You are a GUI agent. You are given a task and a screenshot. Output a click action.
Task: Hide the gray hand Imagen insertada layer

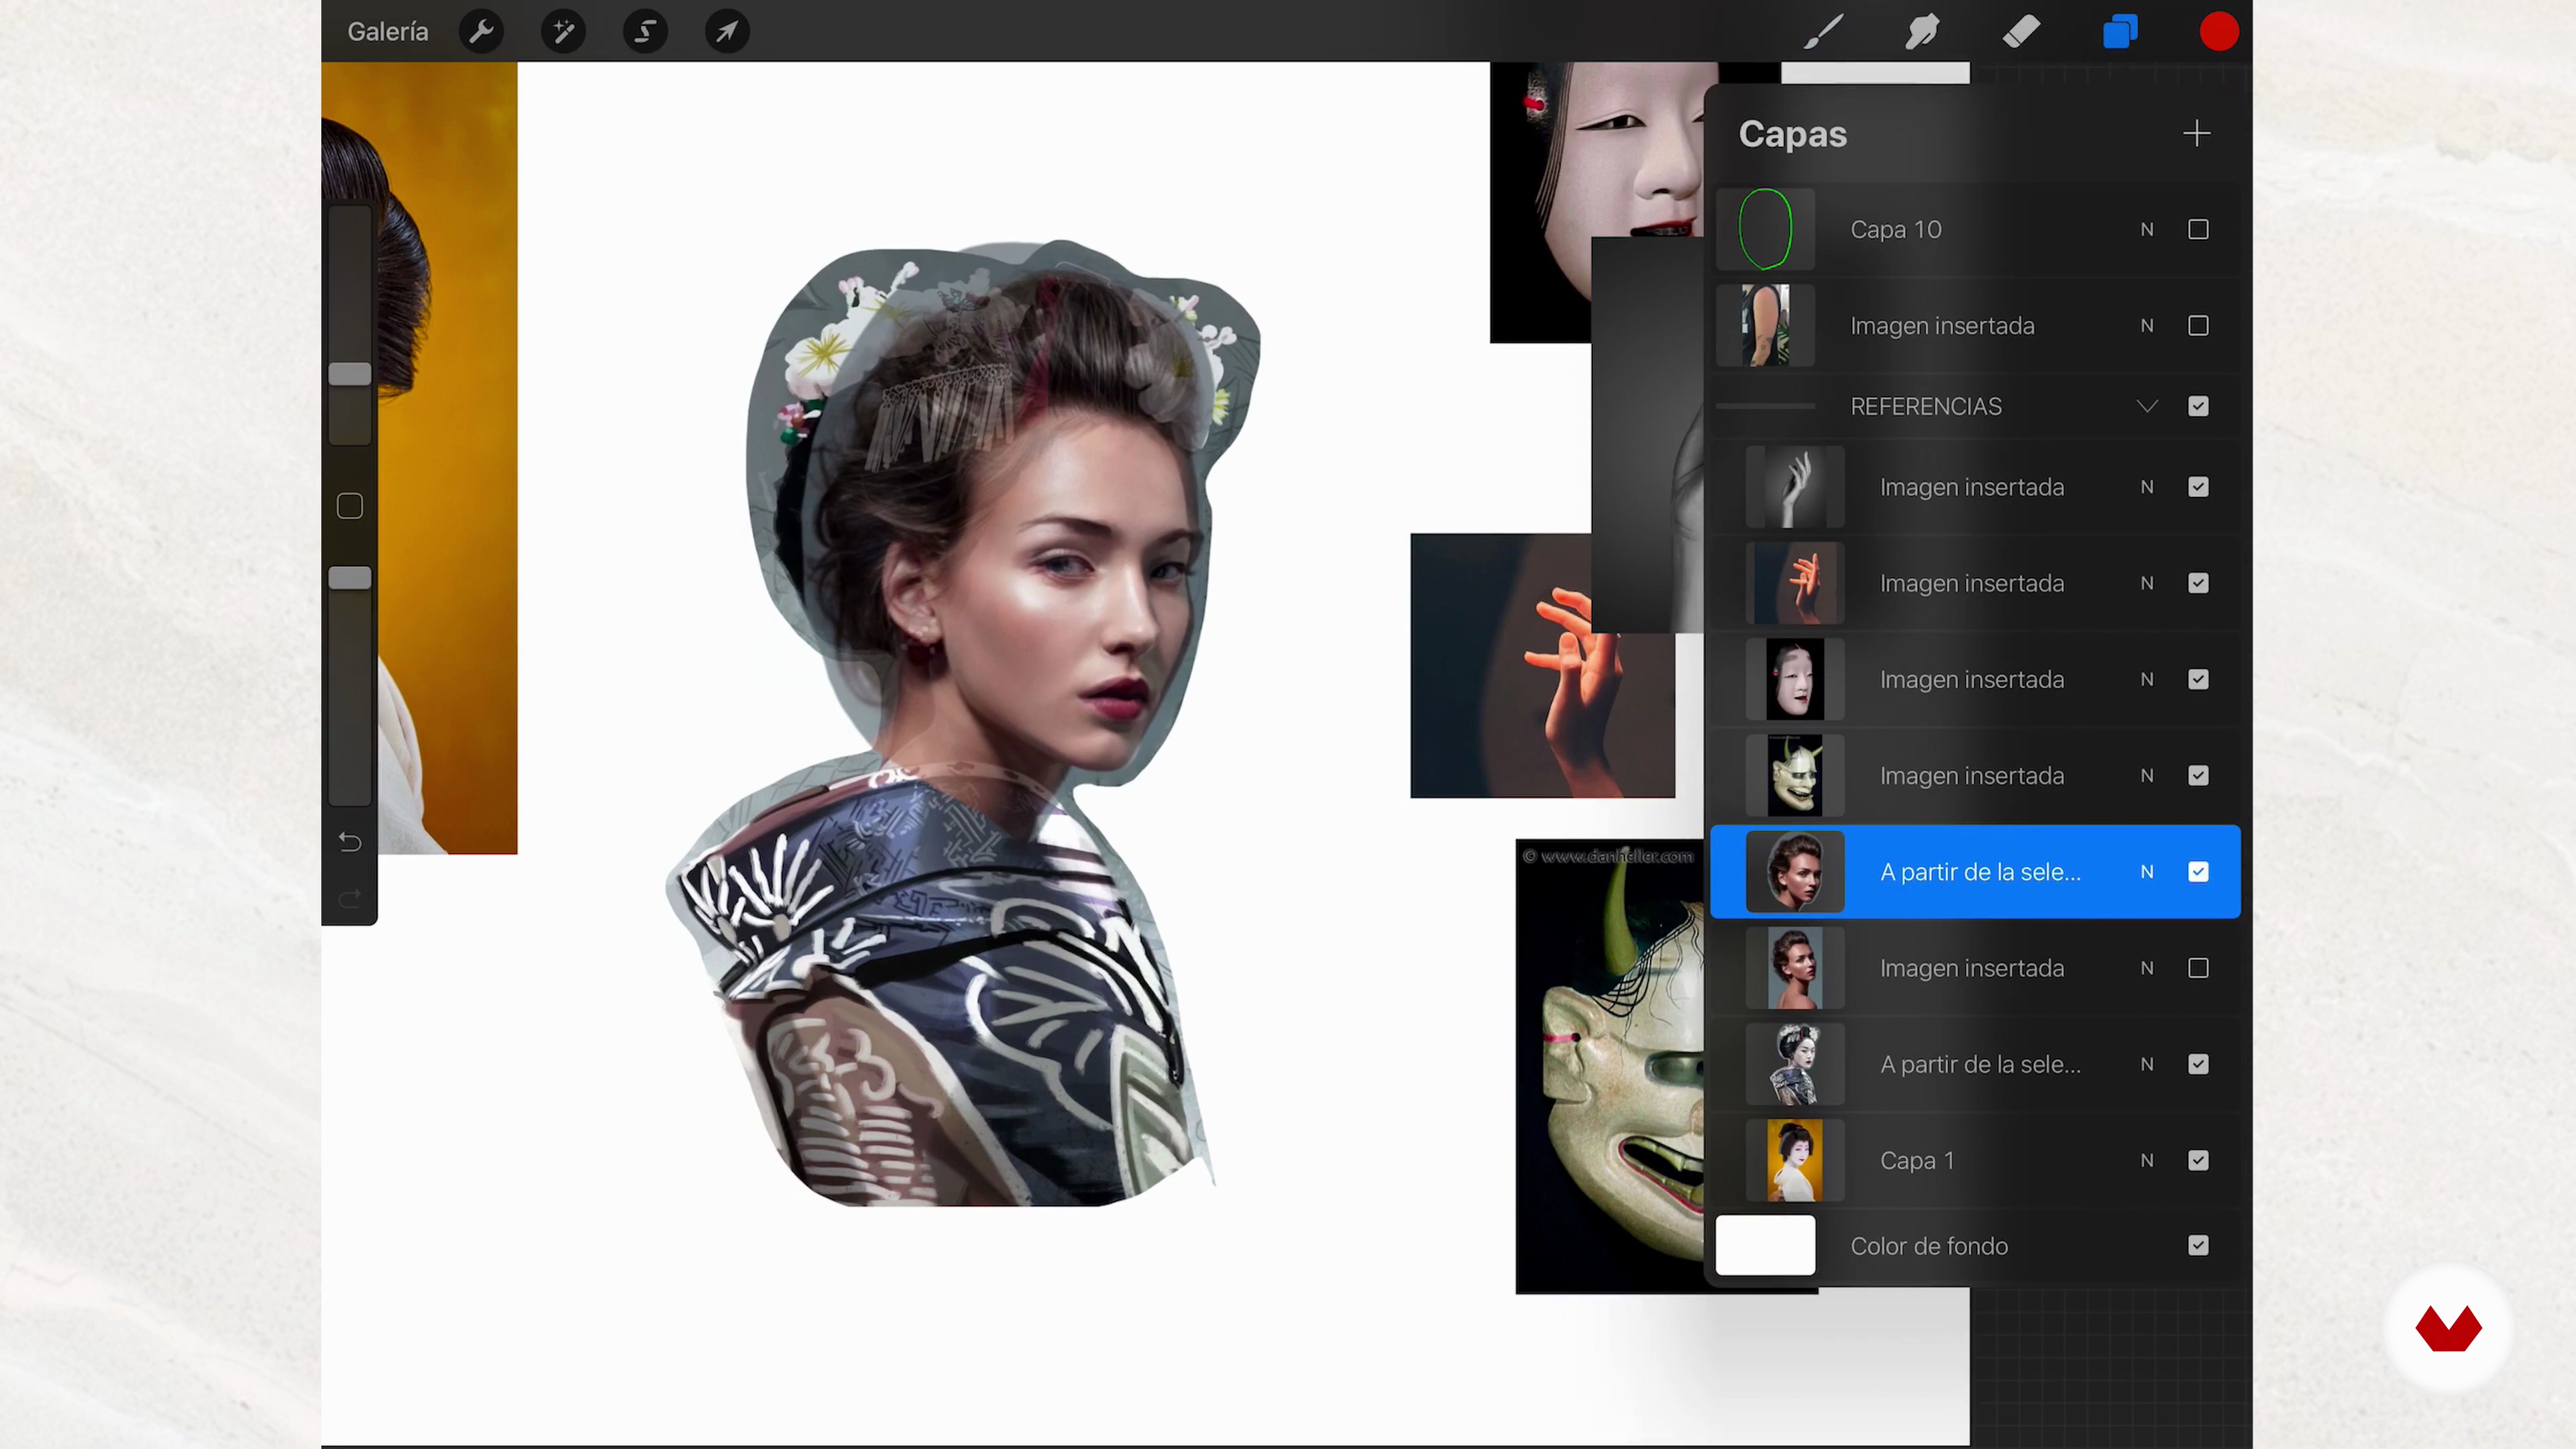pos(2198,487)
